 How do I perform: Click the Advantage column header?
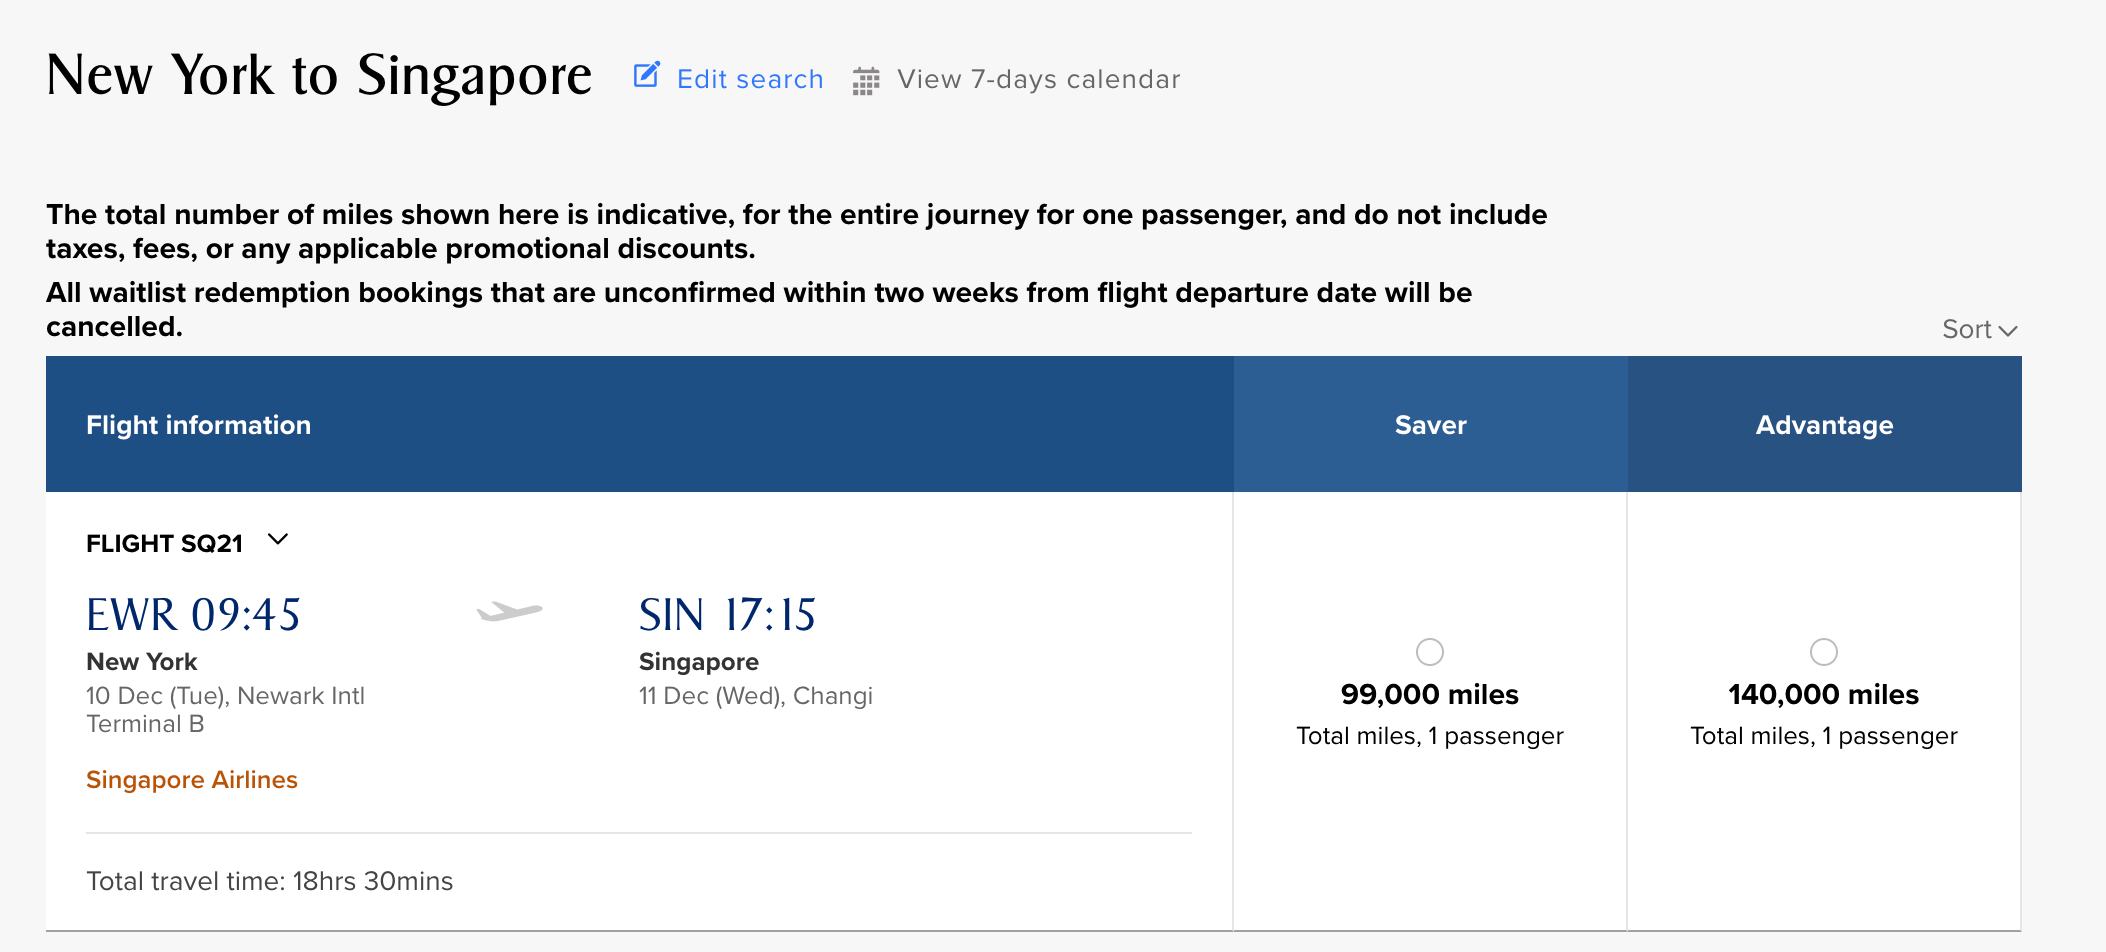(x=1824, y=425)
